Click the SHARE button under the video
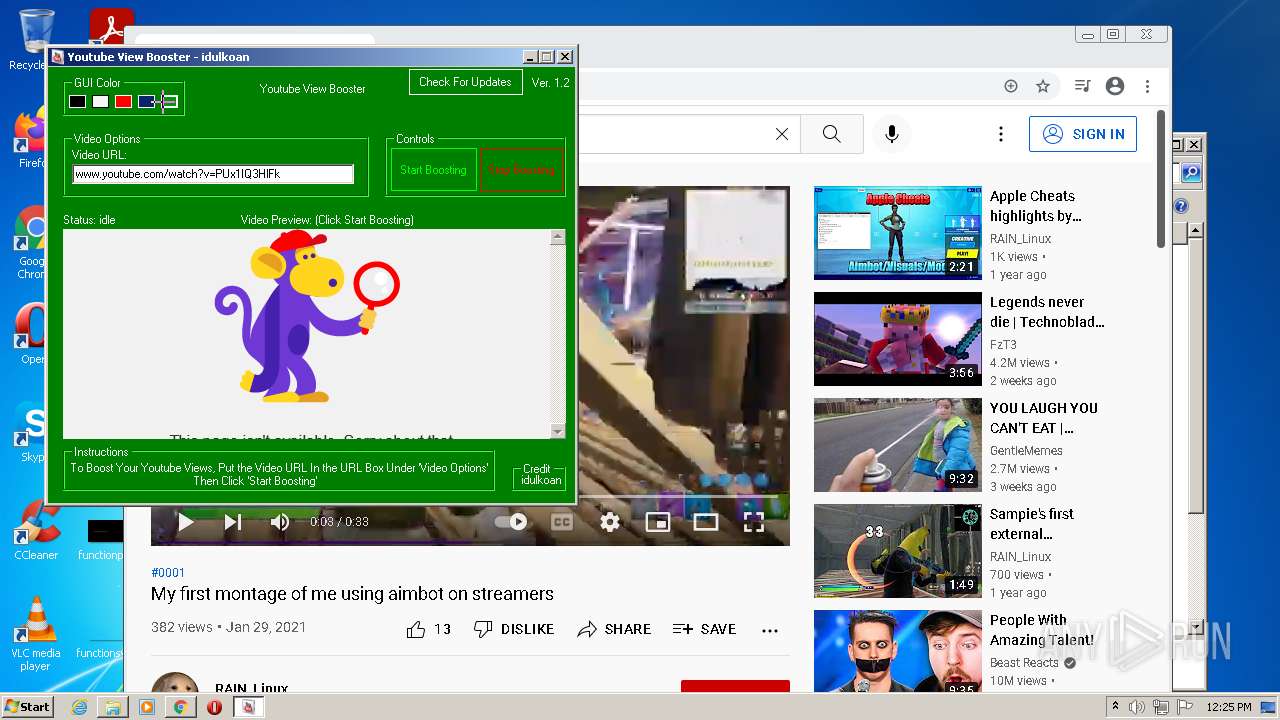 [x=614, y=629]
